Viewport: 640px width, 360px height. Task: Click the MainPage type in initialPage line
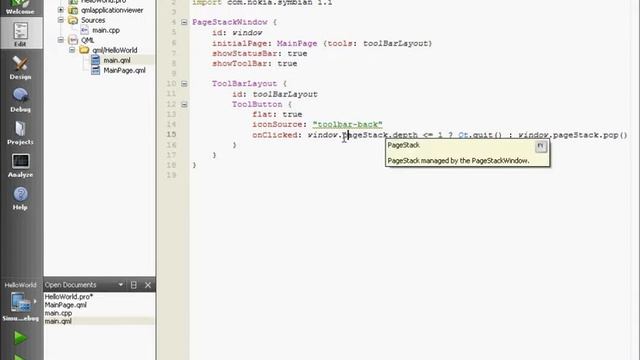click(x=297, y=43)
